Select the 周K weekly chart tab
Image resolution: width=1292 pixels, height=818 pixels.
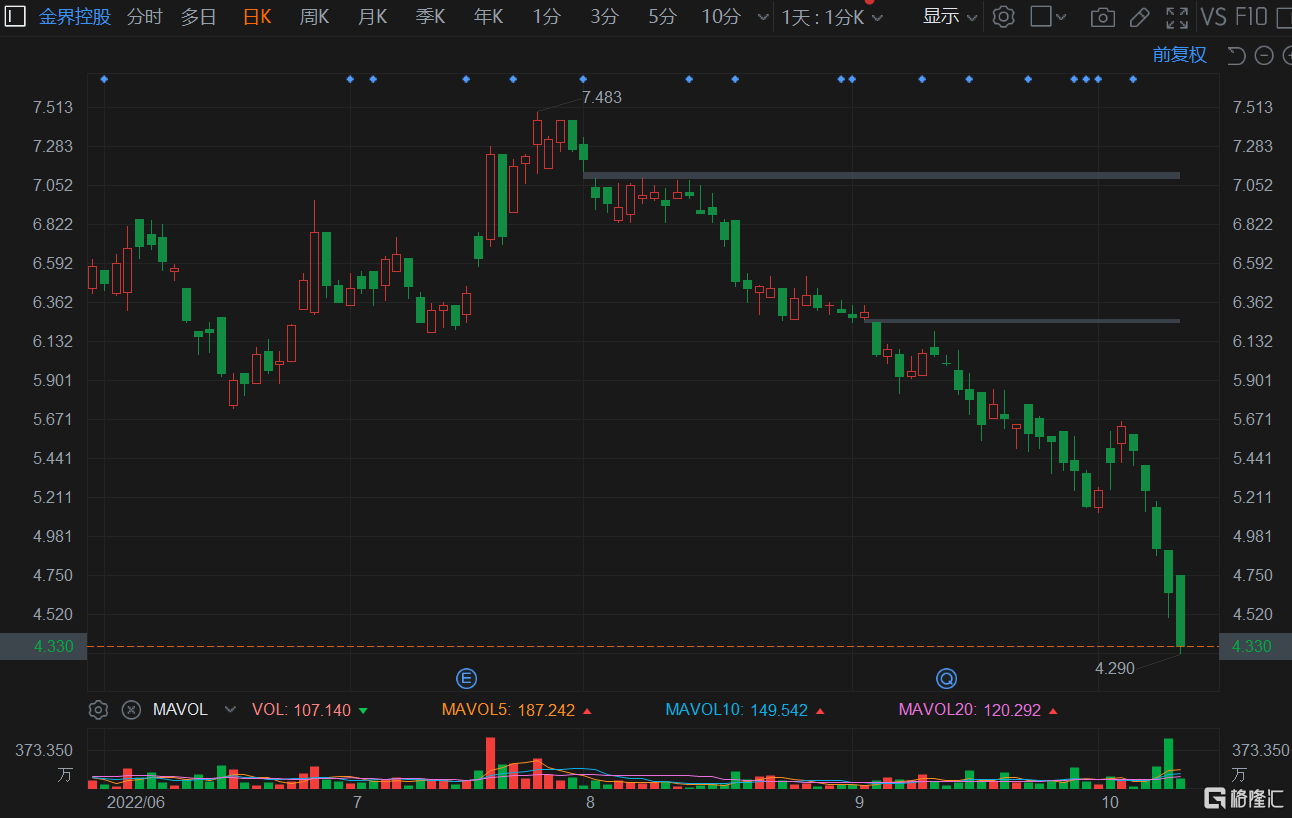314,16
